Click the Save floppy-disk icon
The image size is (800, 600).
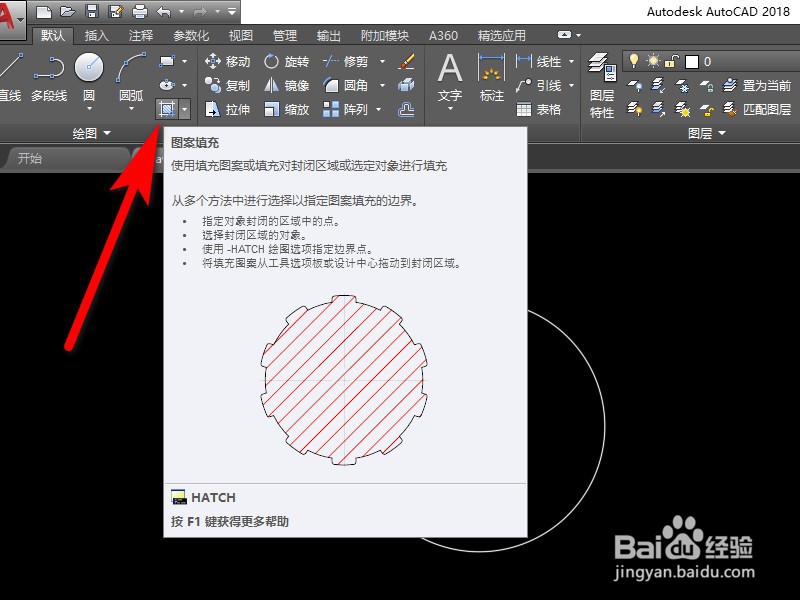click(x=92, y=11)
